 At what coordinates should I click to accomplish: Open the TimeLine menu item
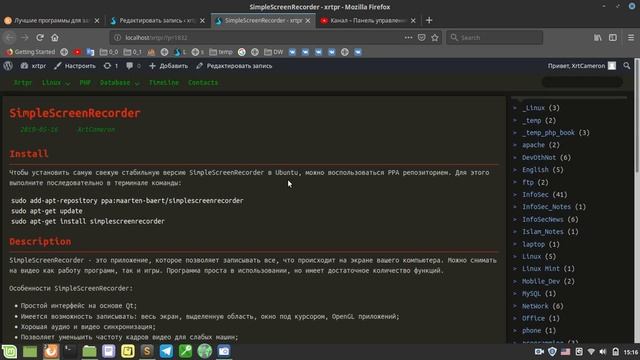pyautogui.click(x=164, y=82)
